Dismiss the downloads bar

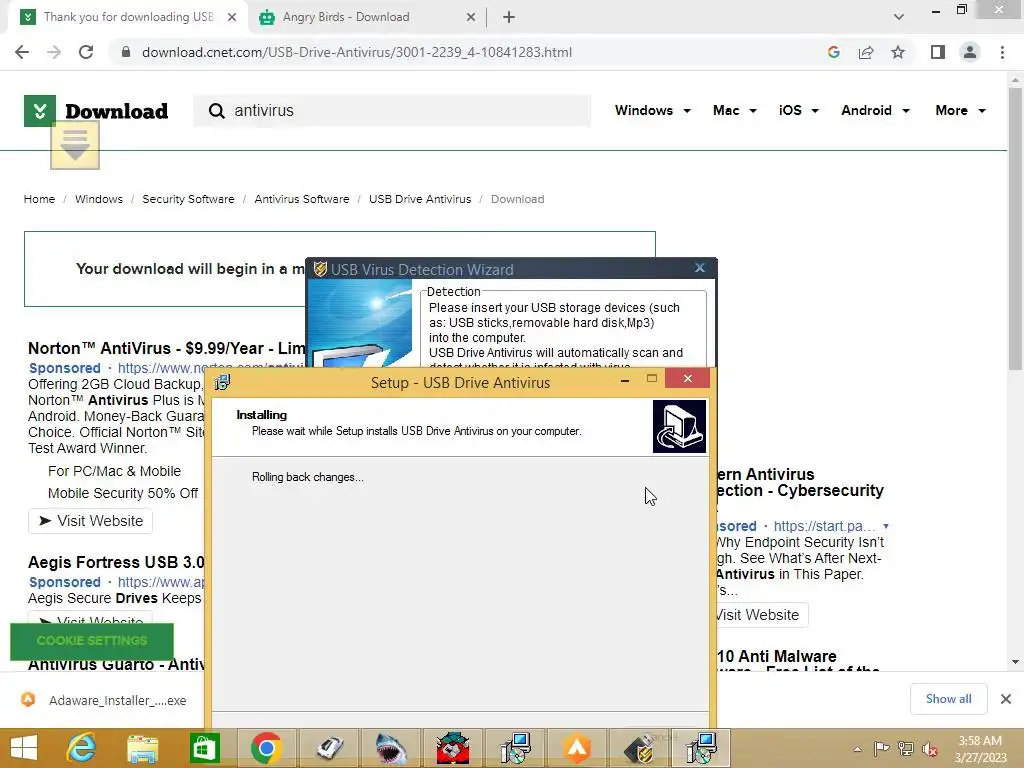1006,699
